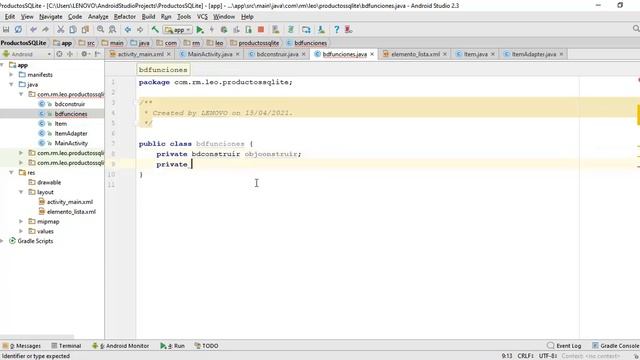Click the Debug app bug icon
640x360 pixels.
(224, 29)
